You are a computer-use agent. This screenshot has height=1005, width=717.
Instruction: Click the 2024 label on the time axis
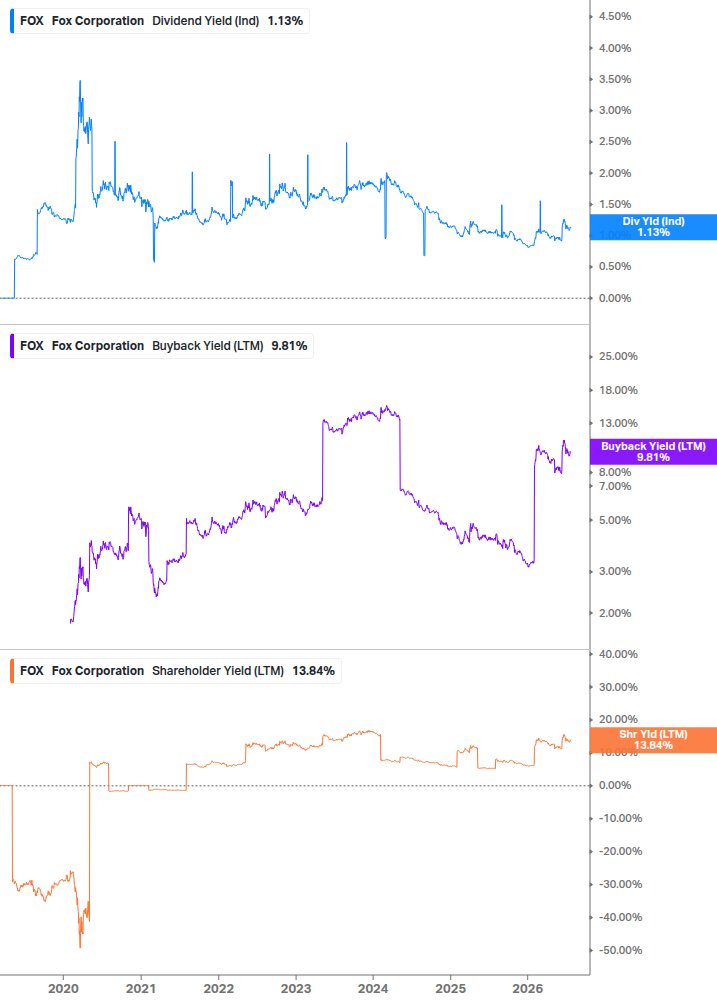373,988
